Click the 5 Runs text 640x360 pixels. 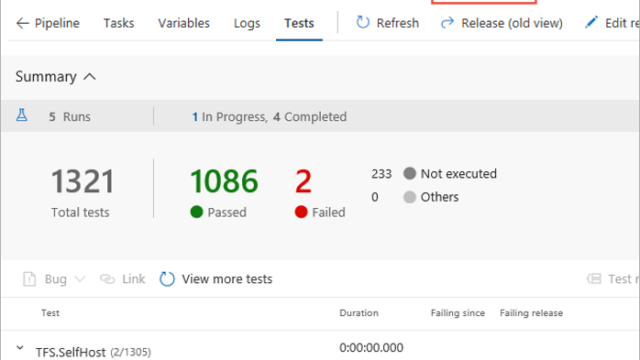coord(70,117)
